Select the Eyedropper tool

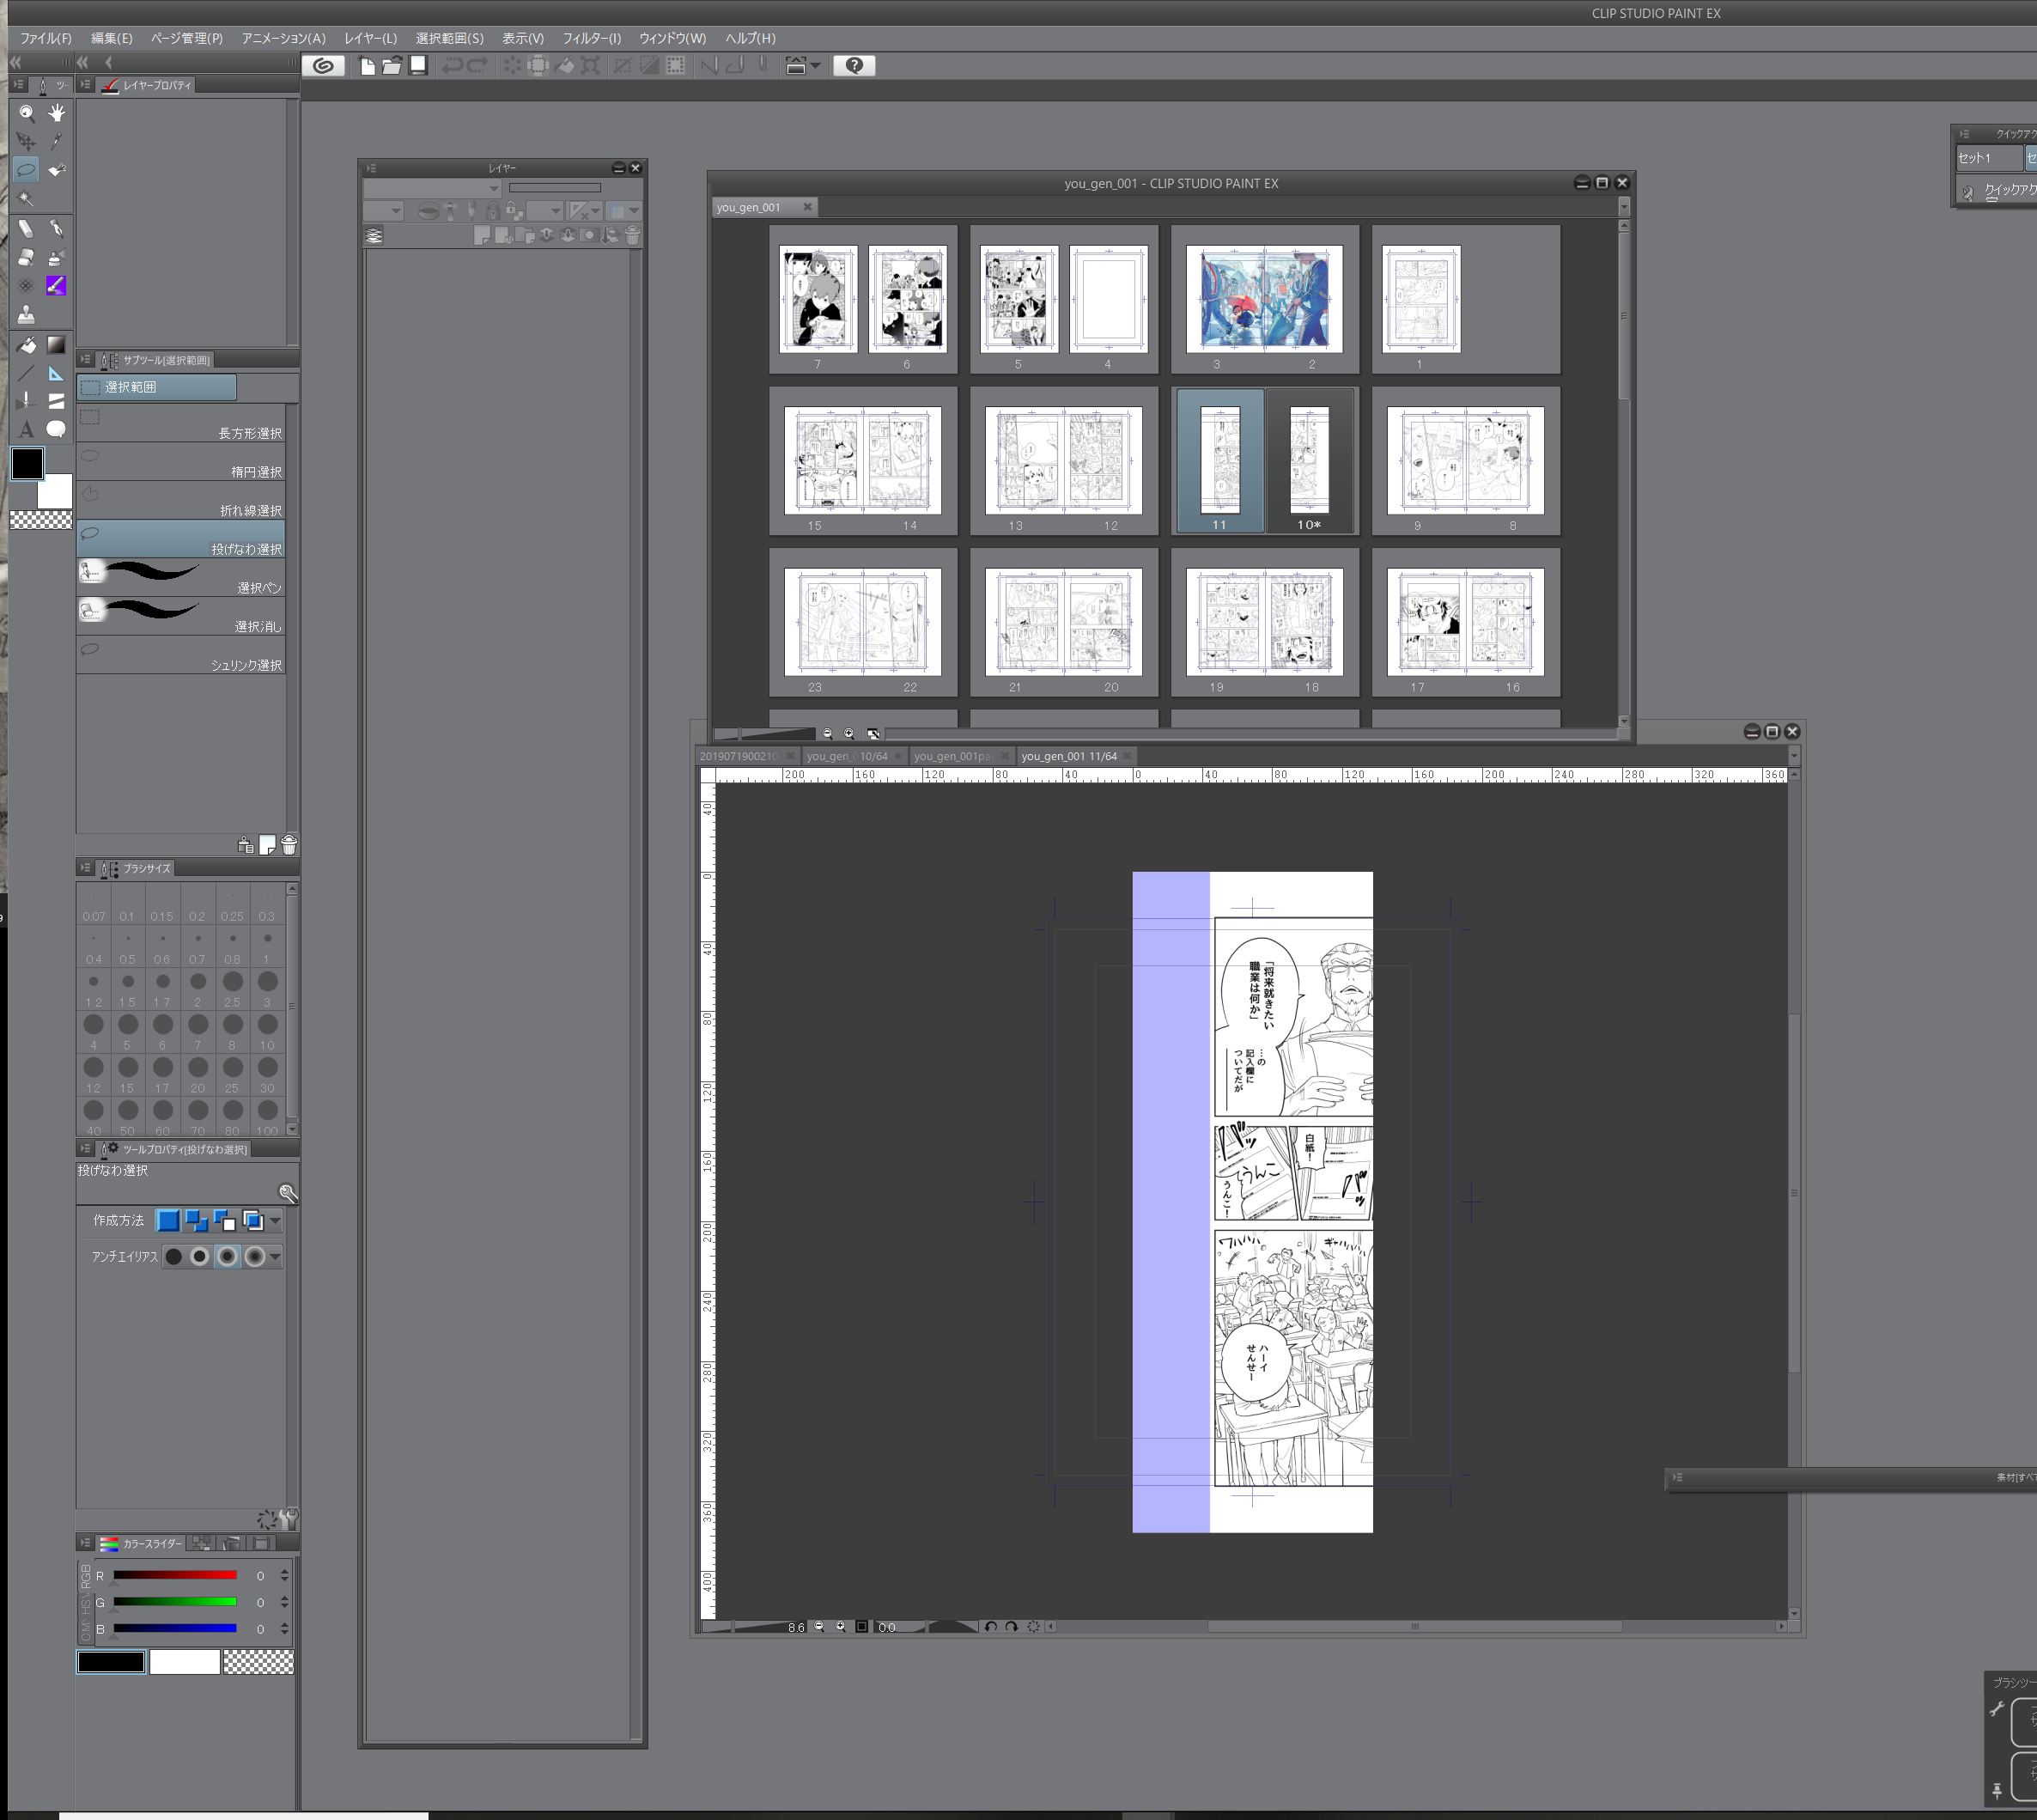[57, 142]
